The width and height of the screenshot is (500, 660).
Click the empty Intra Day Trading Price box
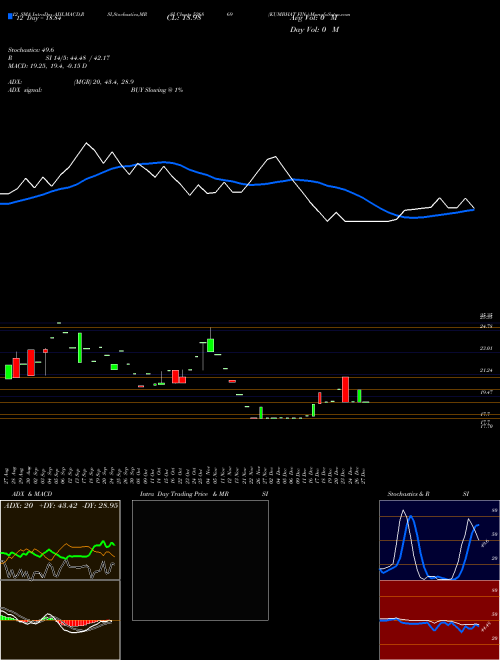200,560
